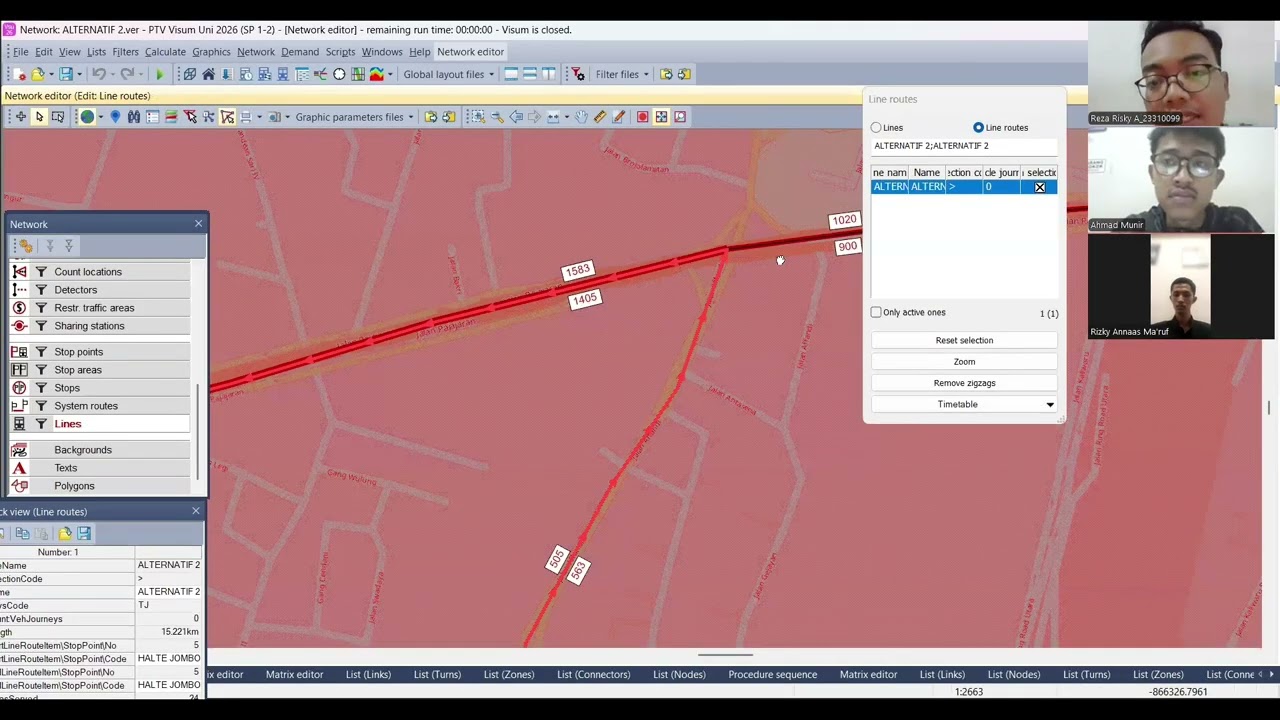
Task: Click the Home house icon in toolbar
Action: click(x=208, y=74)
